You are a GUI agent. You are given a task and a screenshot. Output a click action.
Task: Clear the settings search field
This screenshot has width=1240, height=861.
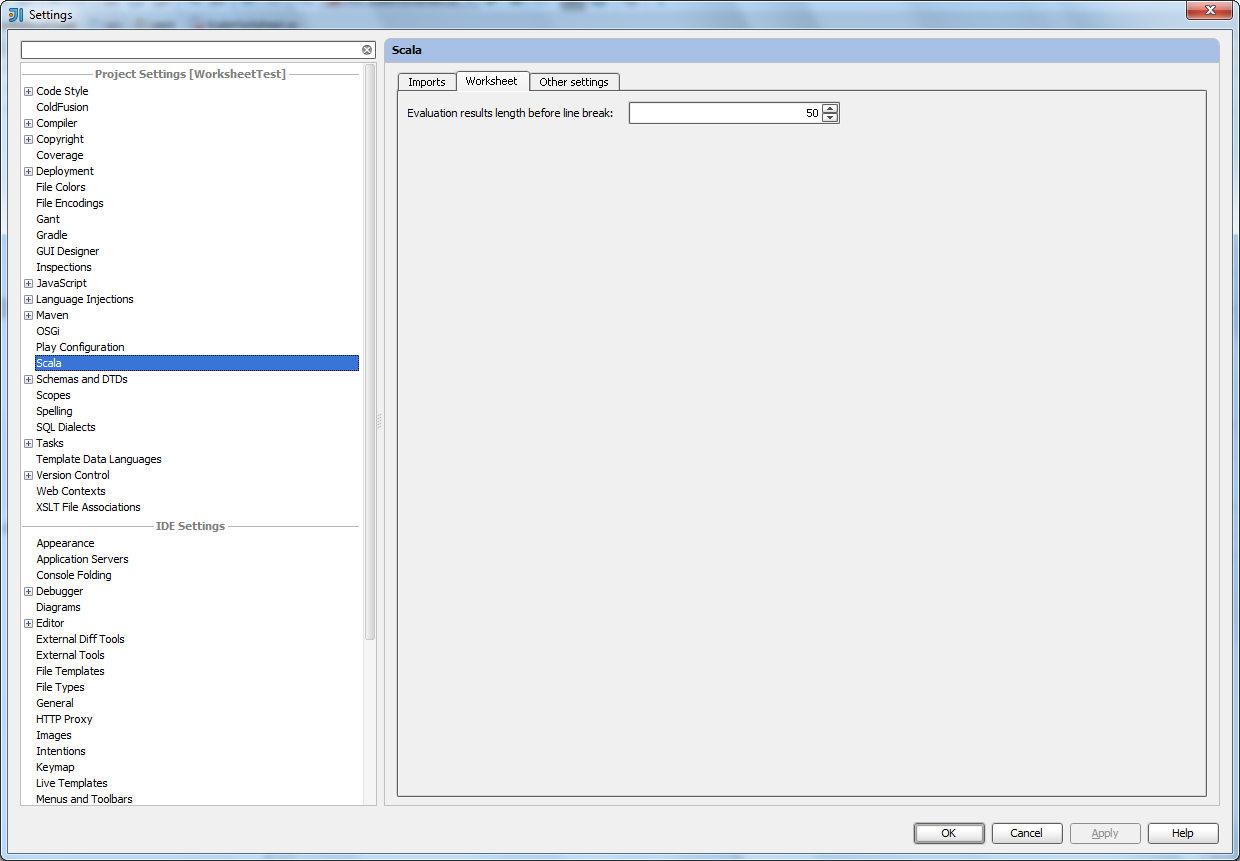tap(367, 50)
